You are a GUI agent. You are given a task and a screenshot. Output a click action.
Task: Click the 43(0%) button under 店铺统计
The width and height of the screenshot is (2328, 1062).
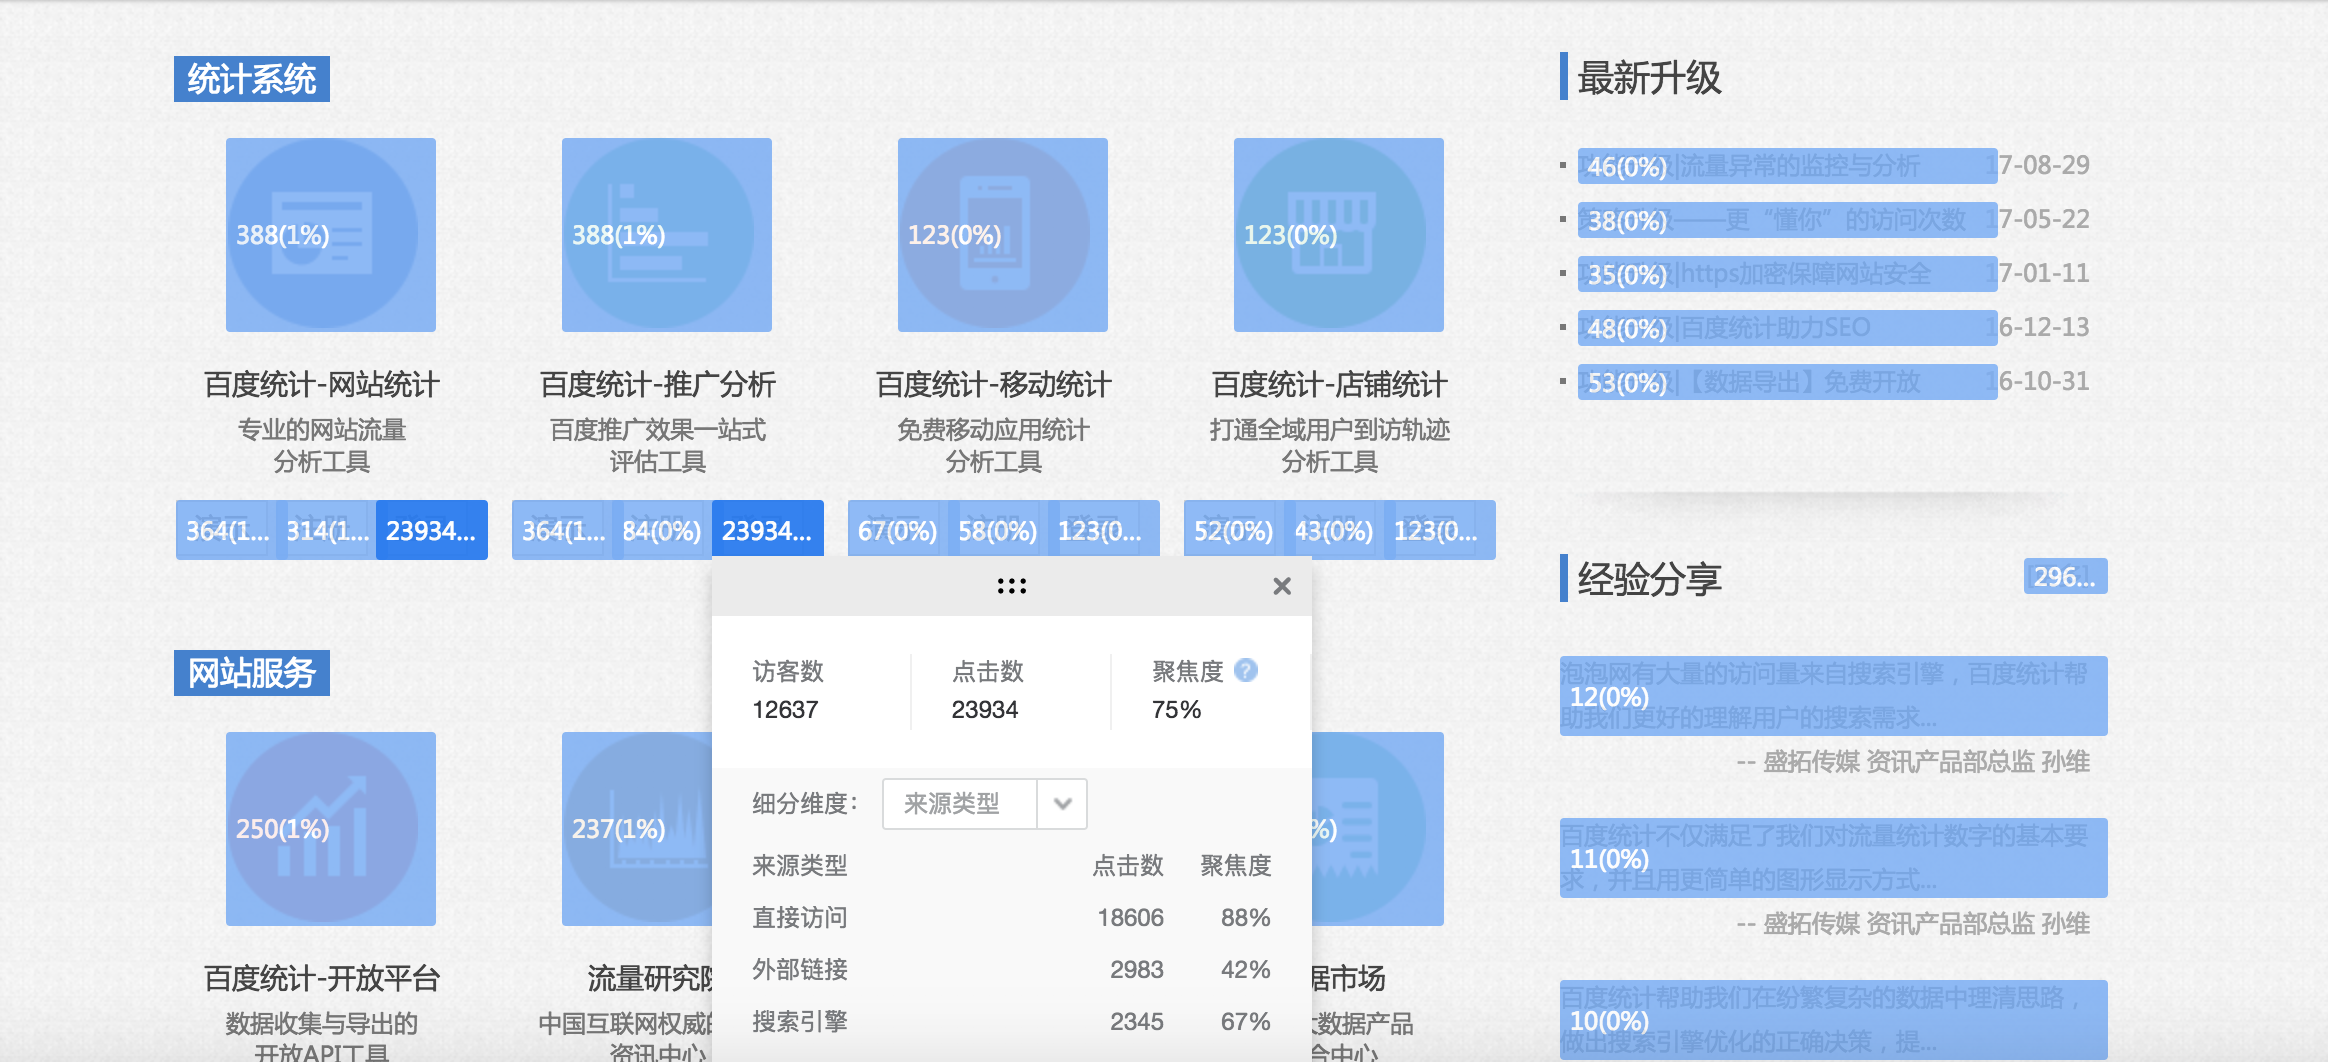(x=1333, y=530)
